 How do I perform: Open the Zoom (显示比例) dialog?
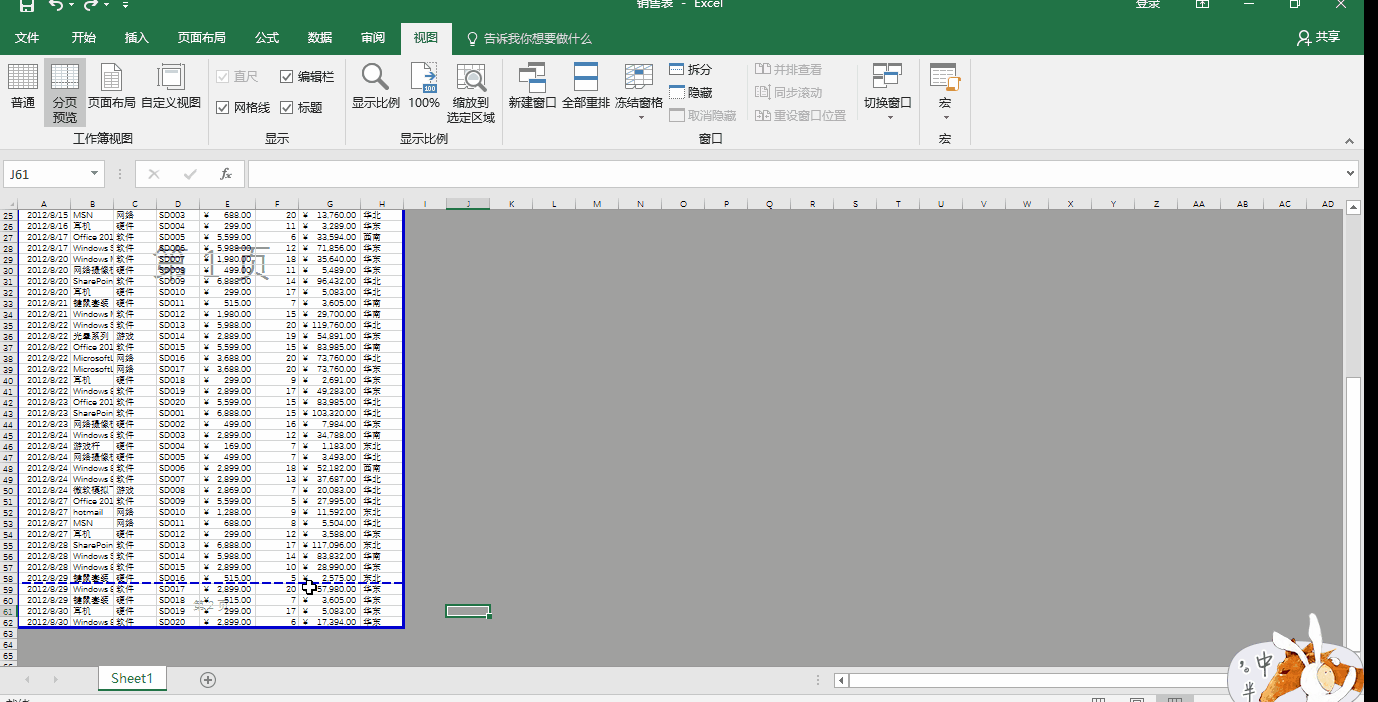click(375, 86)
